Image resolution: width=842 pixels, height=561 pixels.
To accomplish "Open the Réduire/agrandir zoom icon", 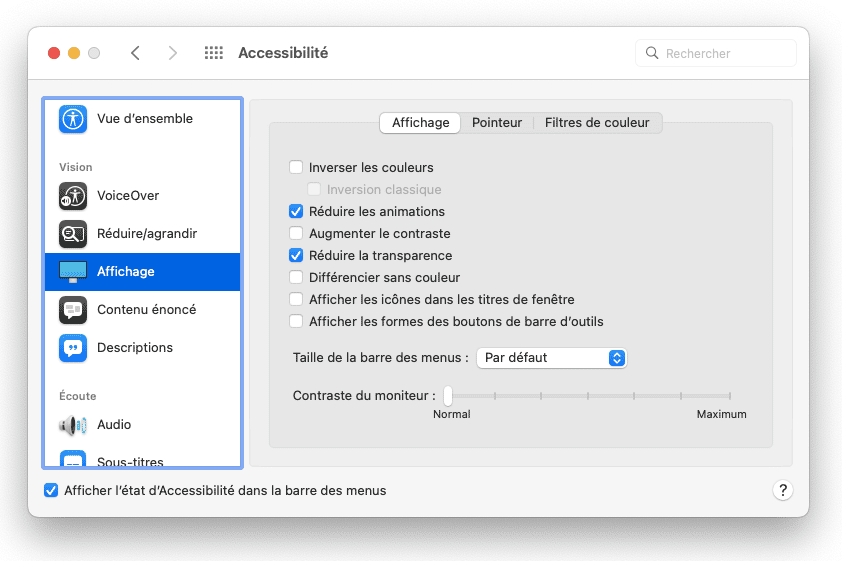I will tap(73, 234).
